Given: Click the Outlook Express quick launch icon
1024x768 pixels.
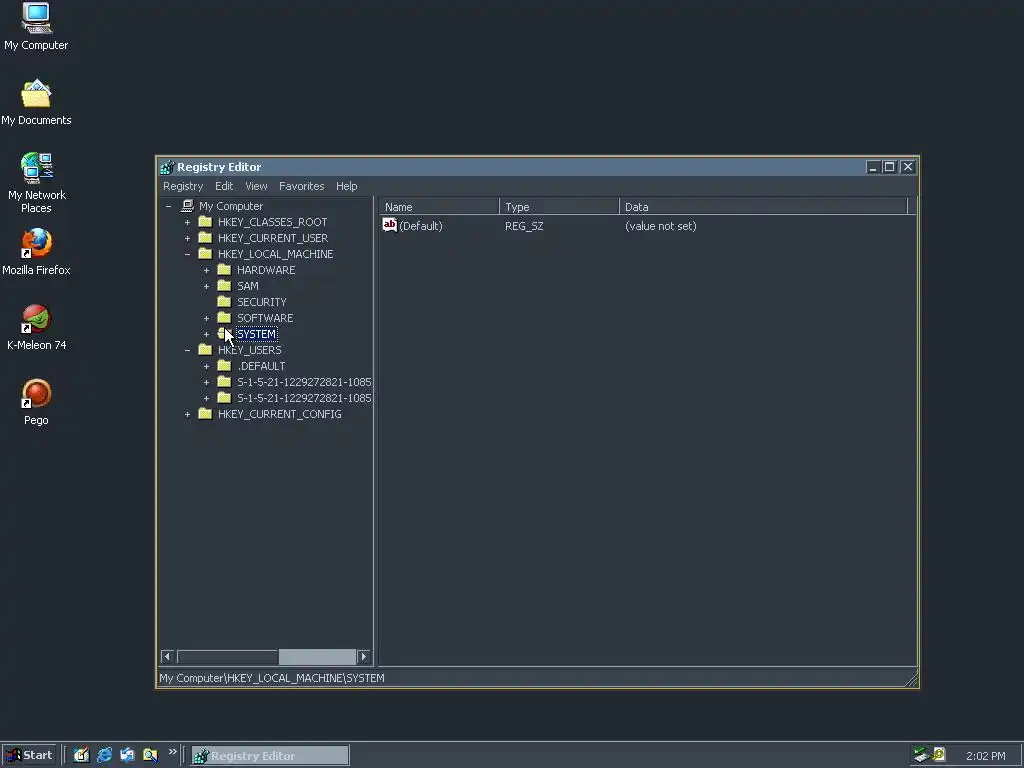Looking at the screenshot, I should click(127, 755).
